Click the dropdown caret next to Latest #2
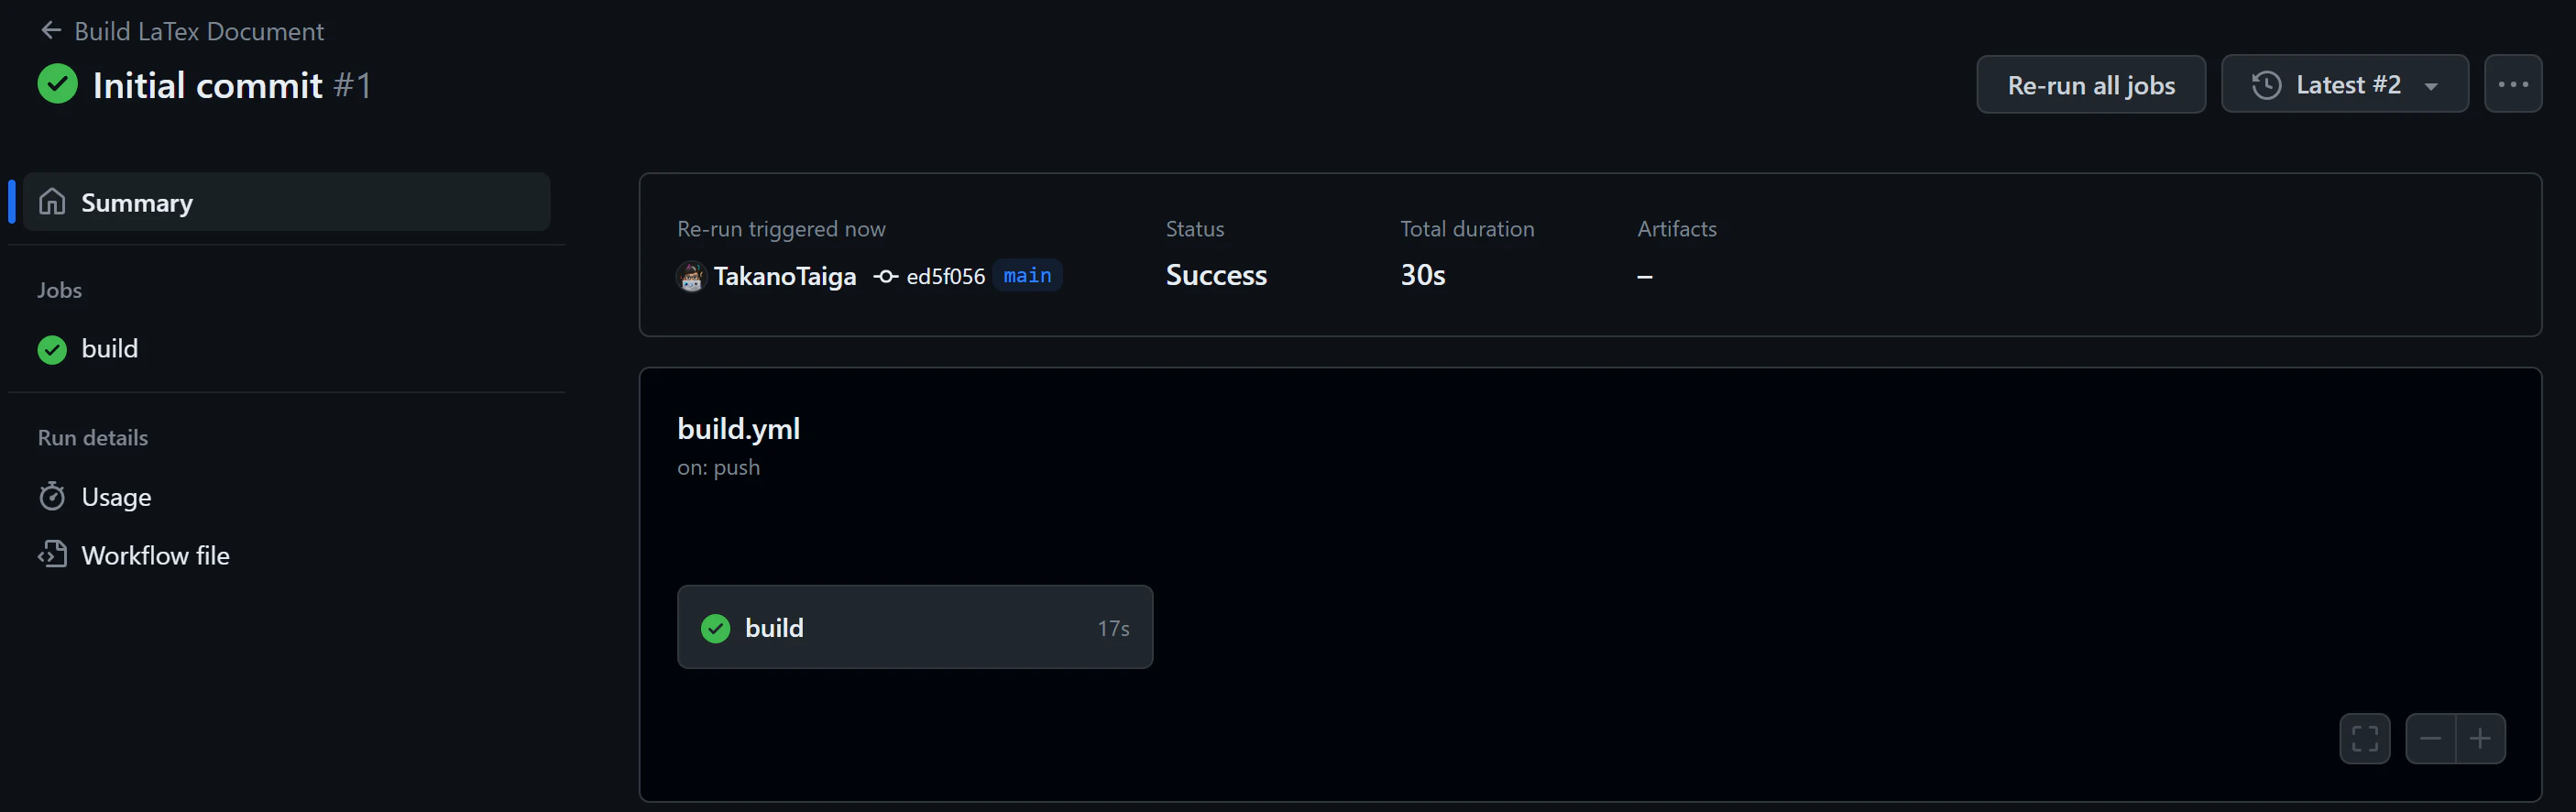2576x812 pixels. pos(2431,86)
